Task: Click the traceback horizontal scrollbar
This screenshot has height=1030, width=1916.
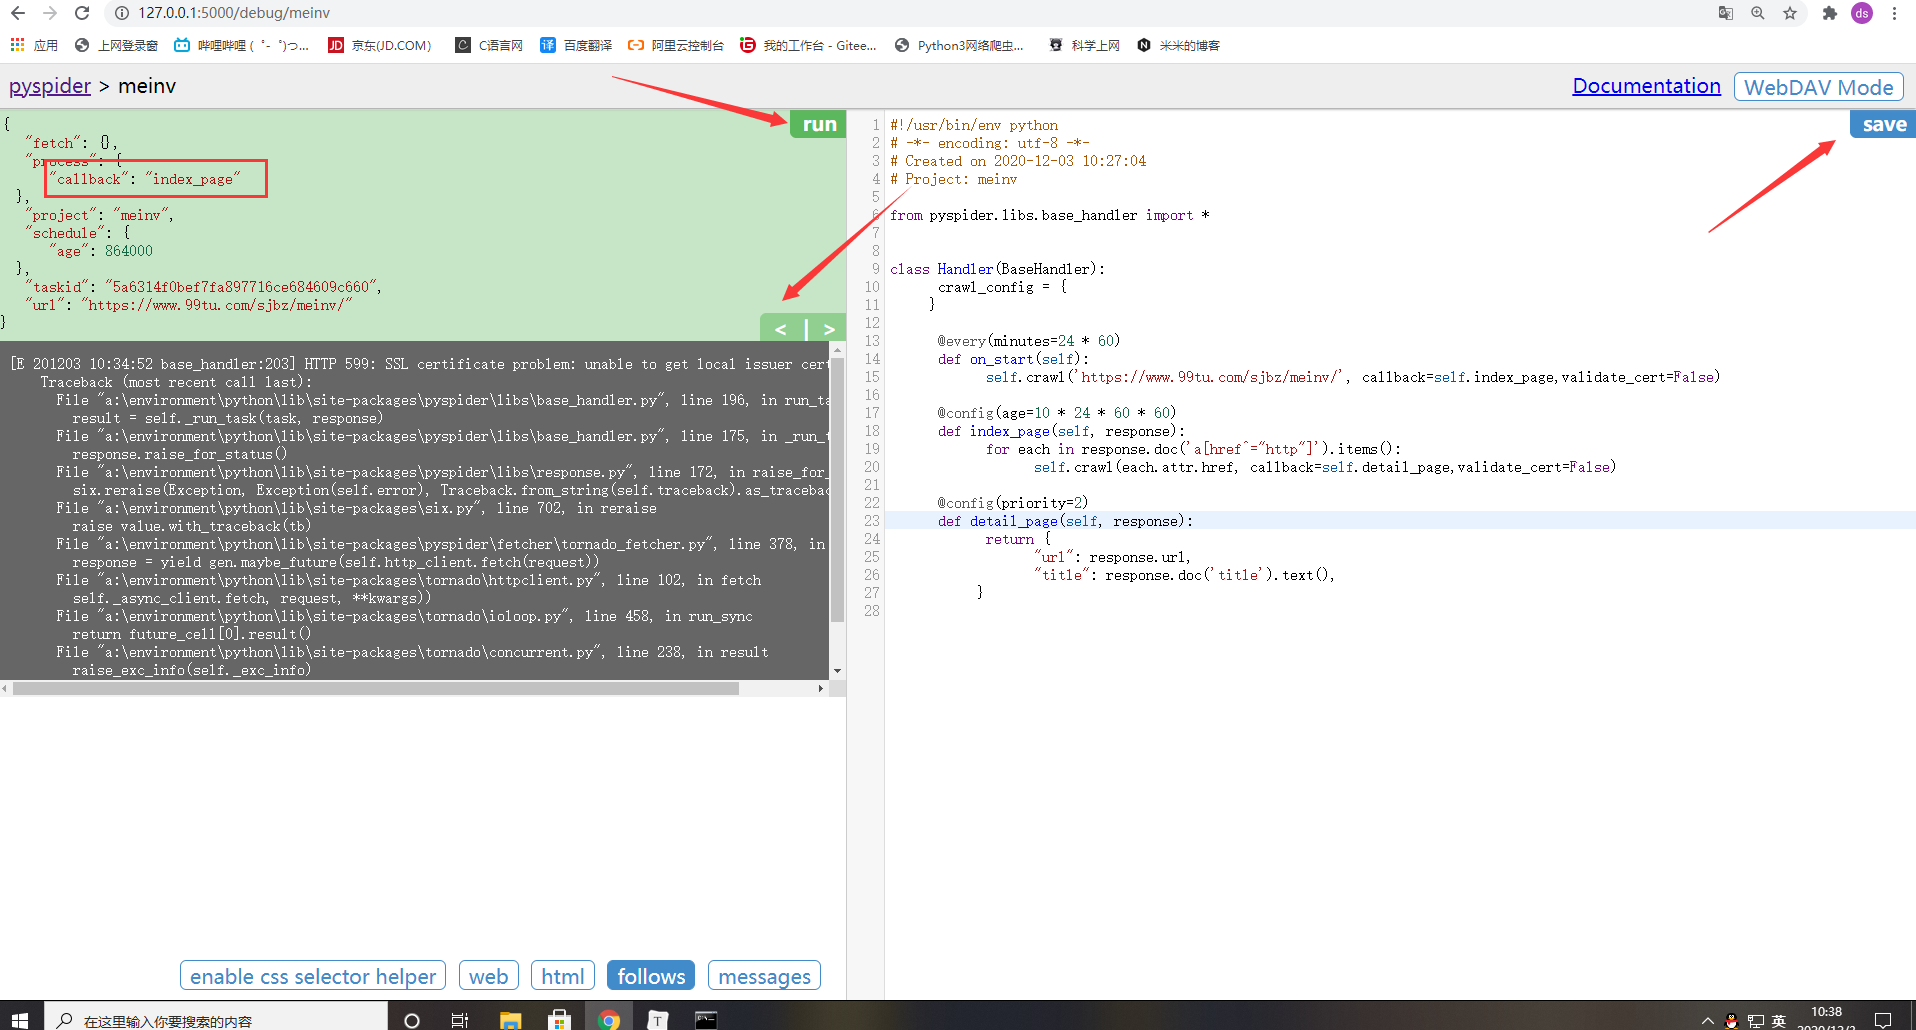Action: [x=376, y=688]
